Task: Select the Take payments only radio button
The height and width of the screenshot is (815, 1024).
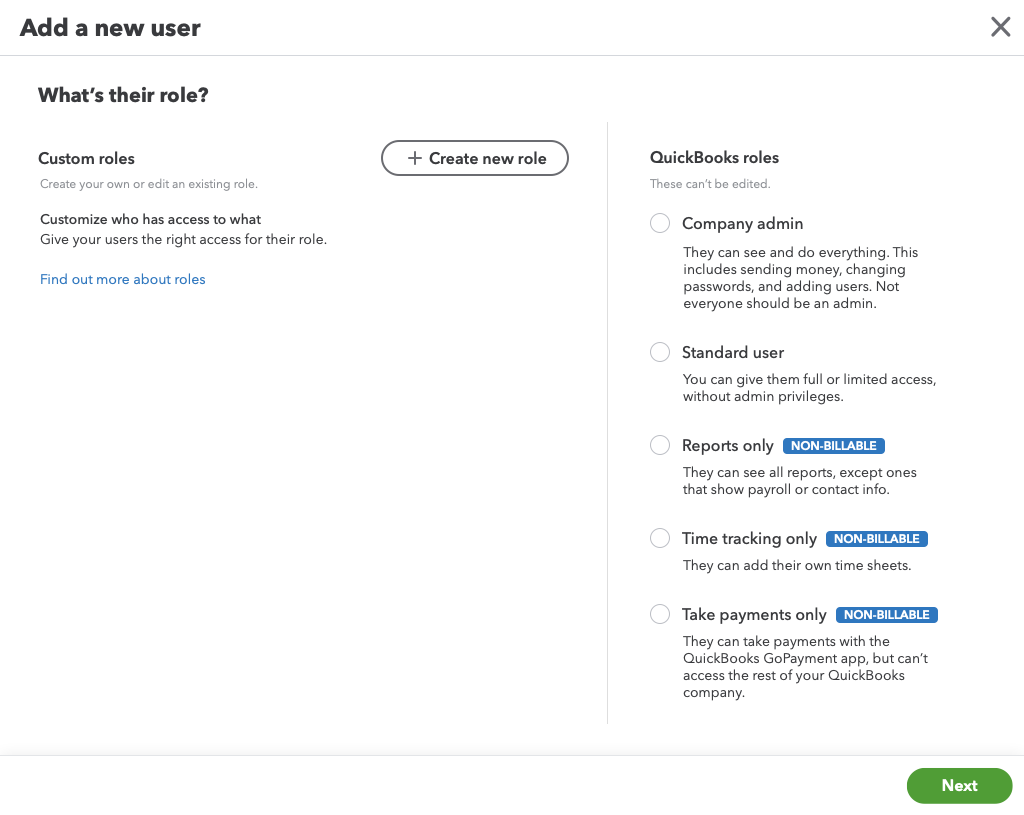Action: [x=660, y=614]
